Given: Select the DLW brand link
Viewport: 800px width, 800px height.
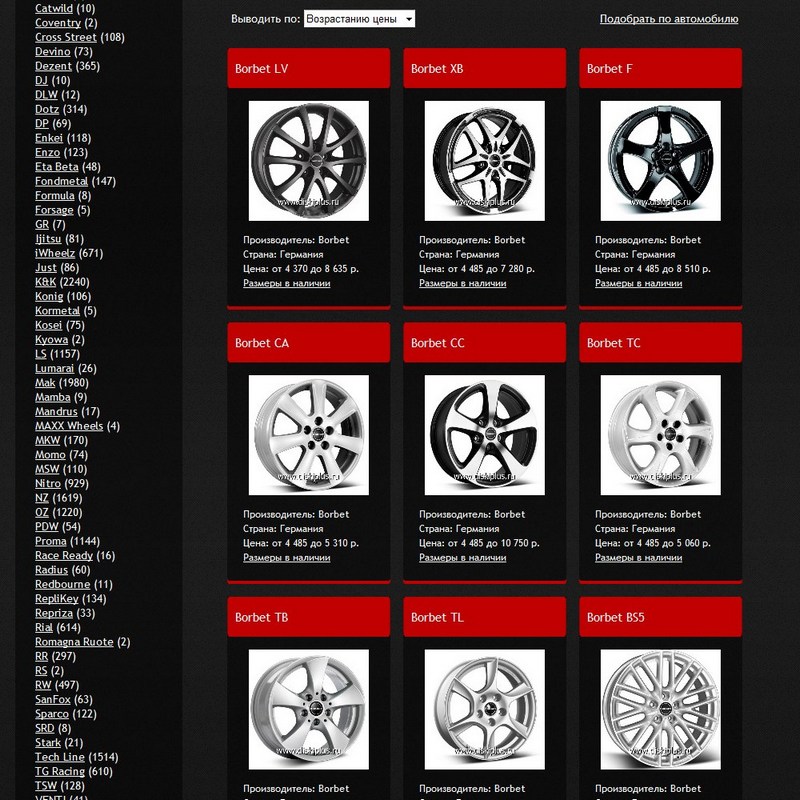Looking at the screenshot, I should 46,94.
